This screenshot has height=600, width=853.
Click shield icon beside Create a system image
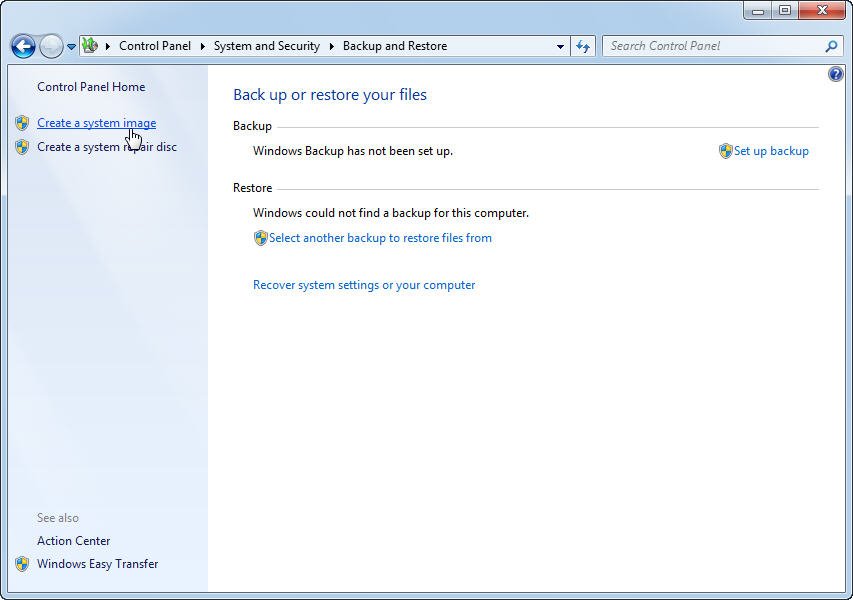tap(22, 123)
